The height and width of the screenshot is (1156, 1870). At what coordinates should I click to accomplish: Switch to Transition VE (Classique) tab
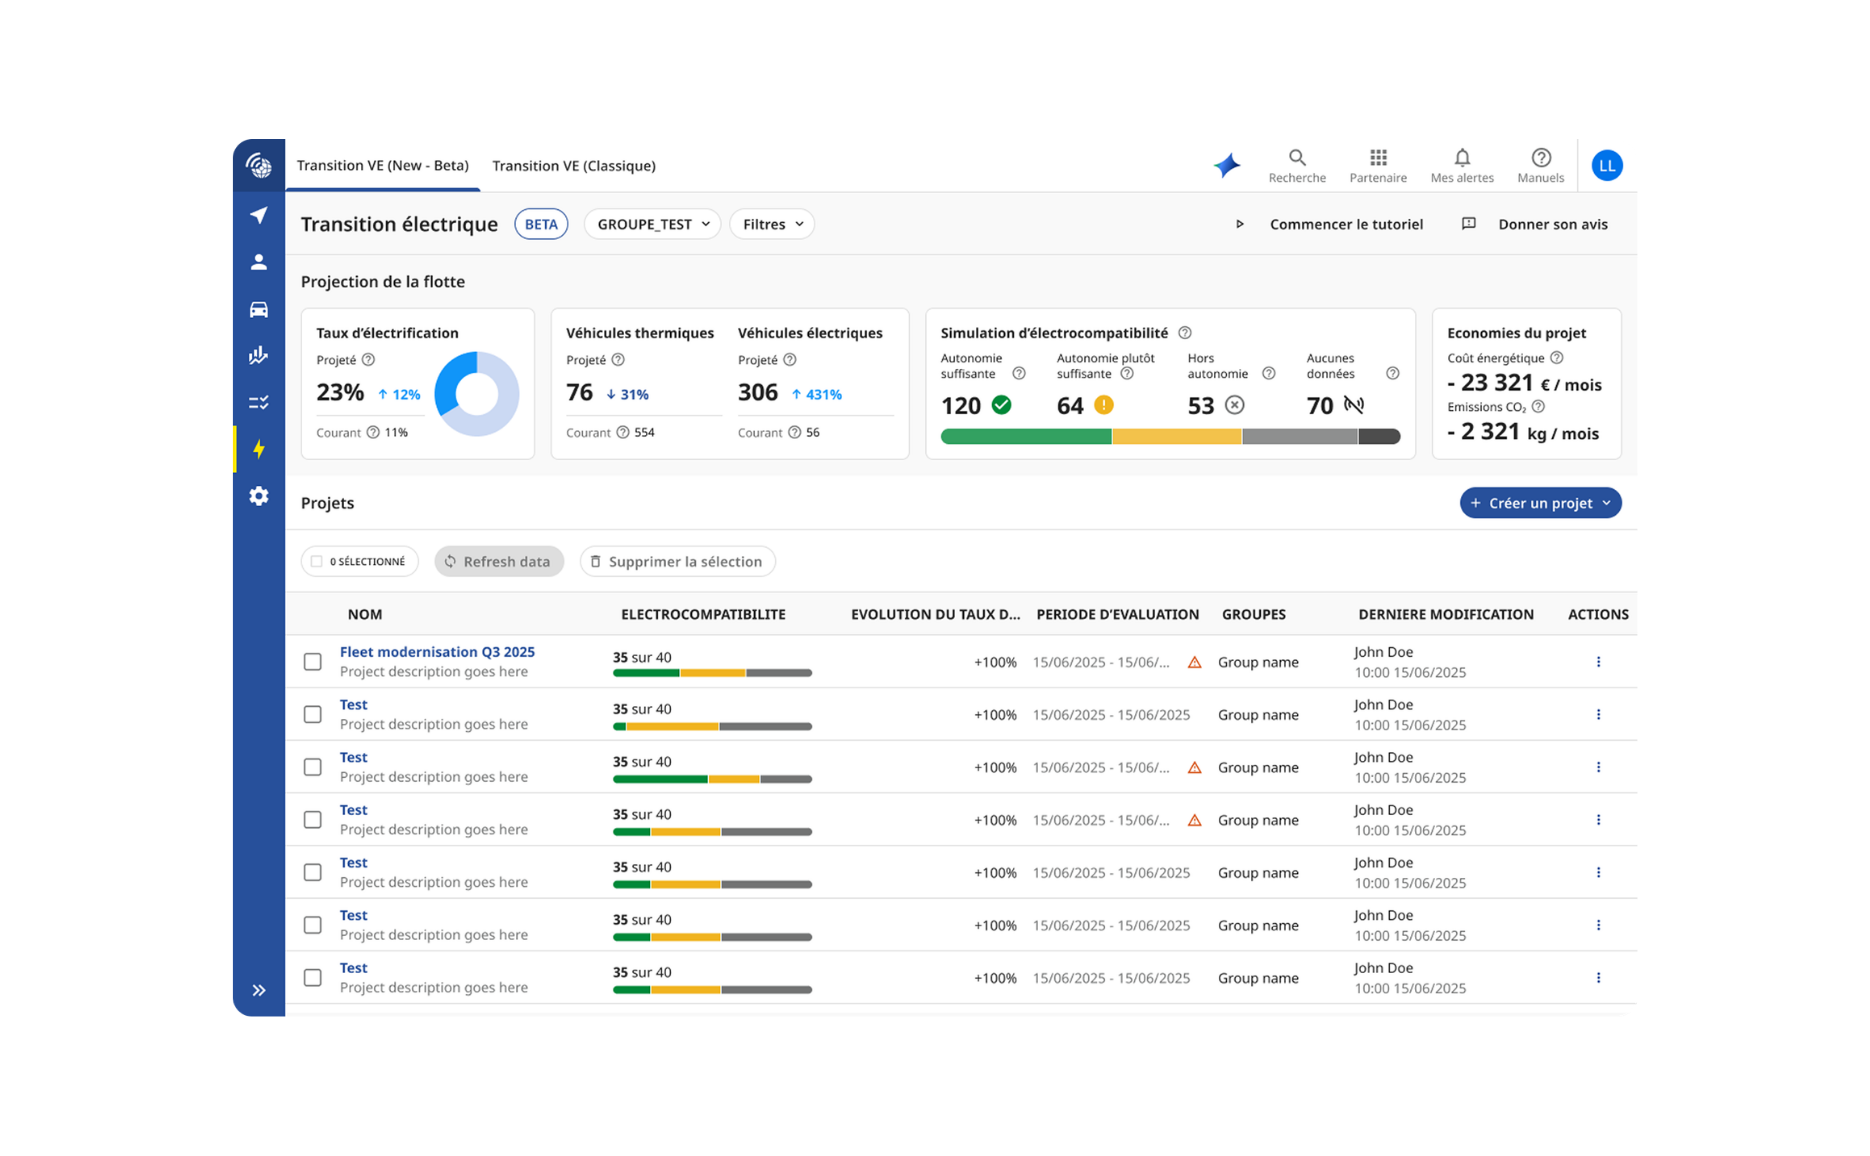coord(574,166)
